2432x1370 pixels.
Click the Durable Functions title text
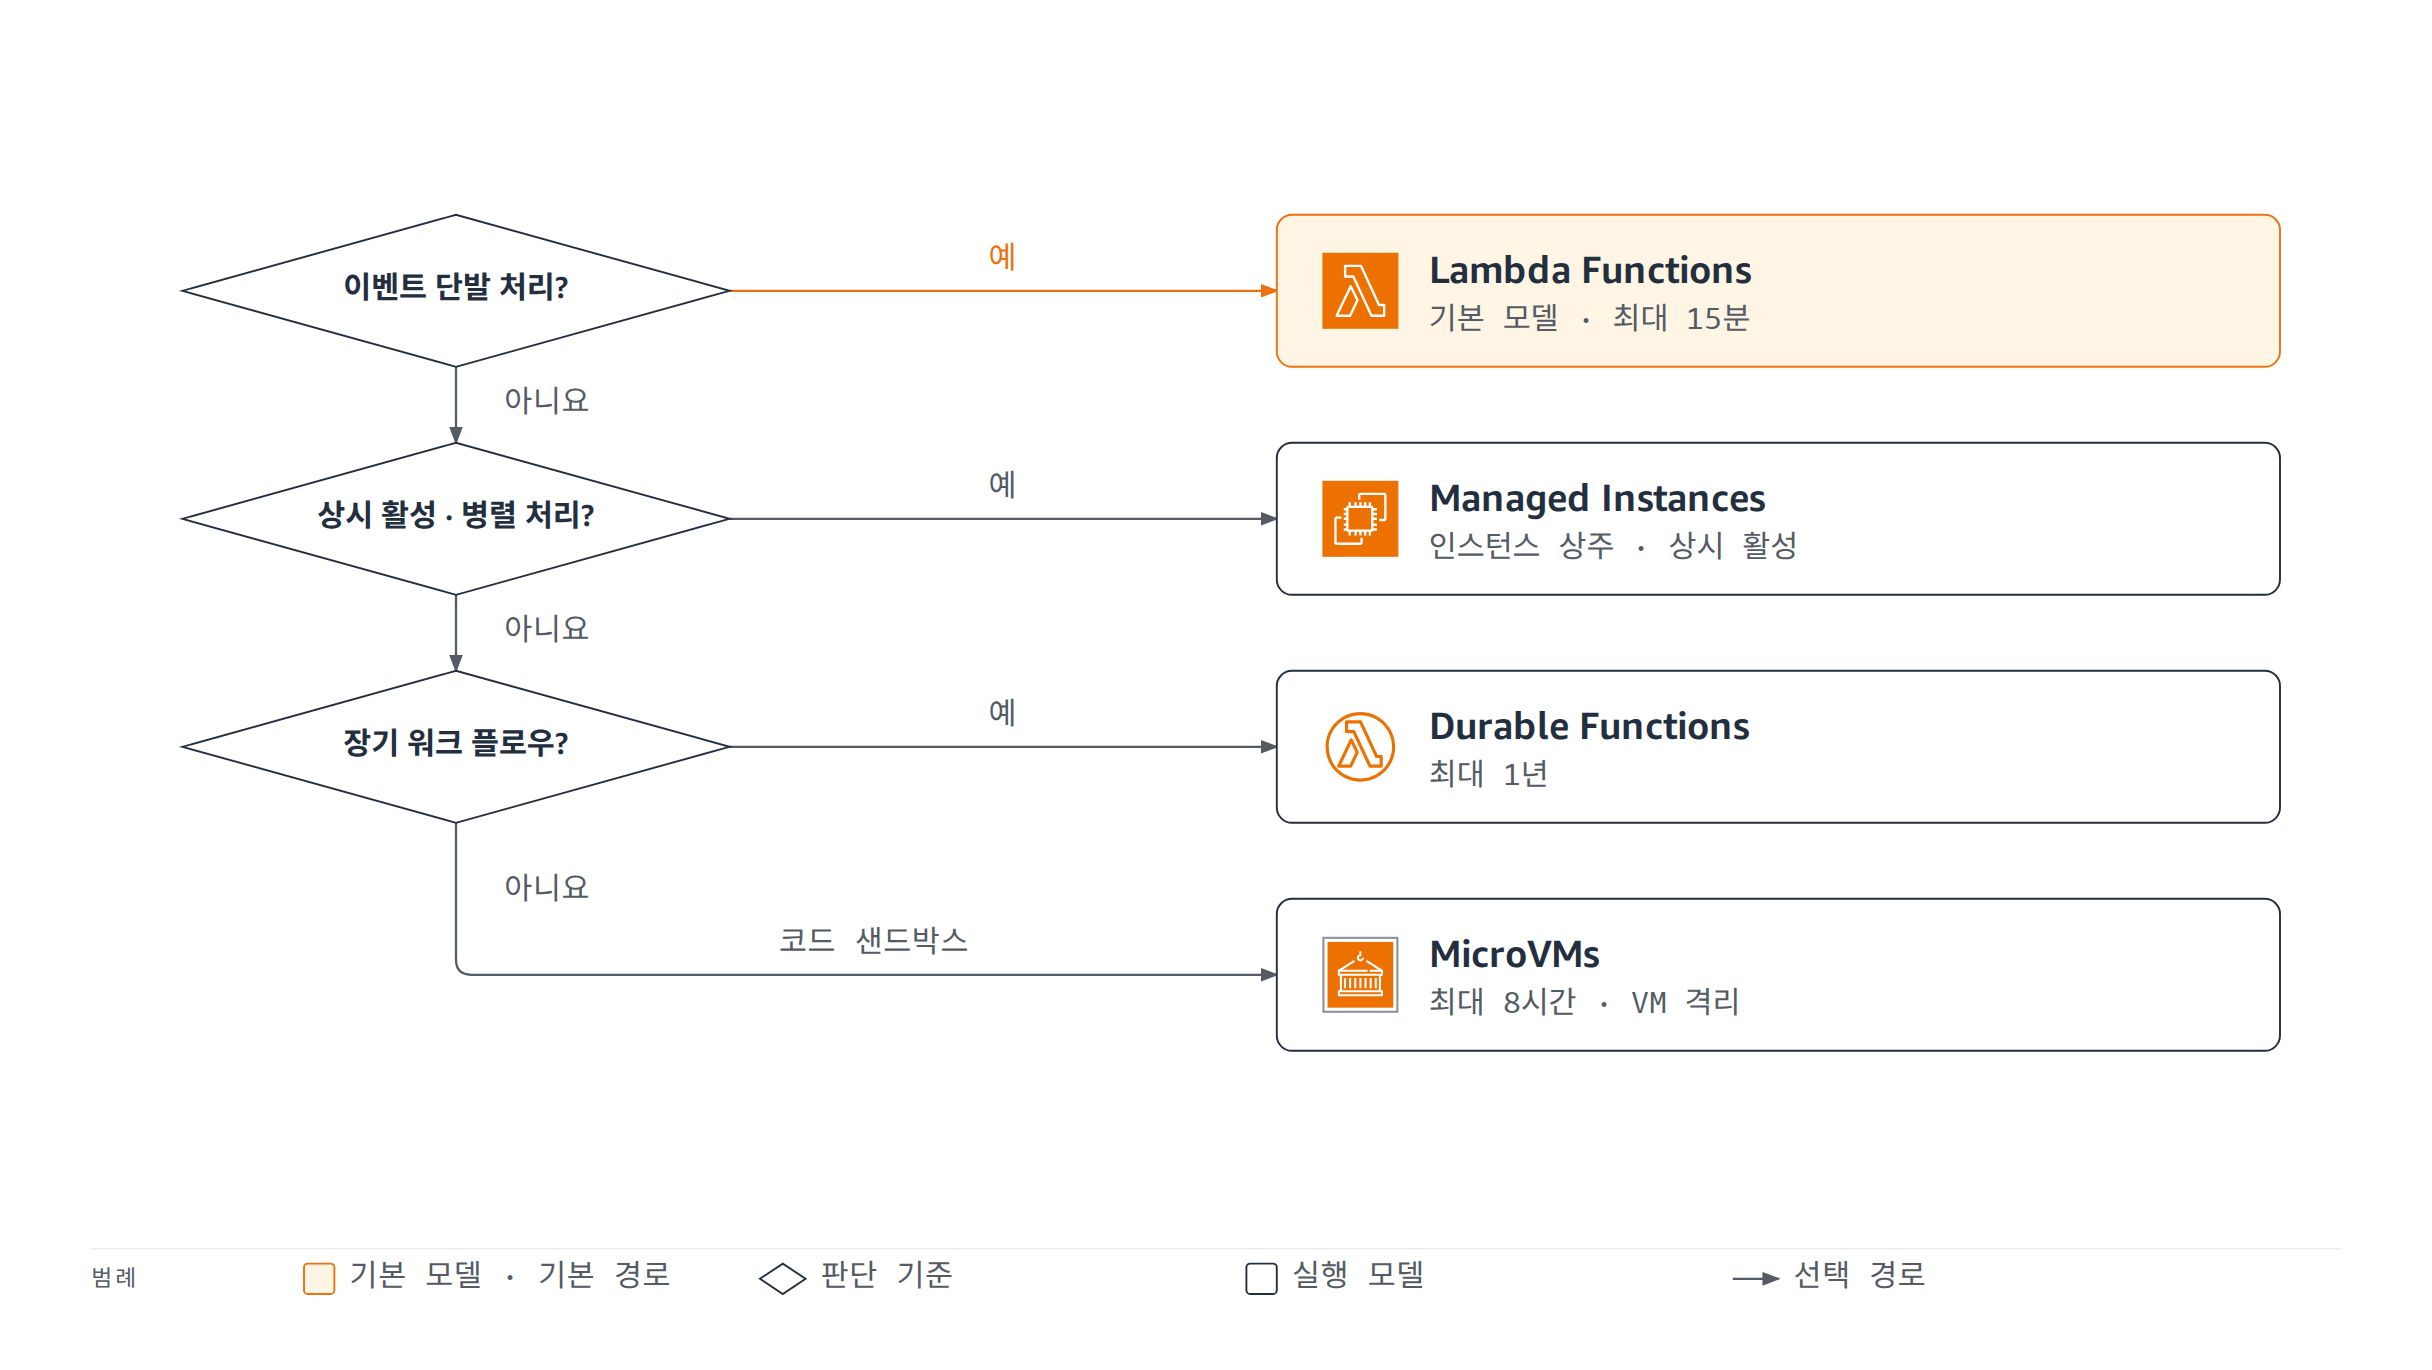(1589, 727)
